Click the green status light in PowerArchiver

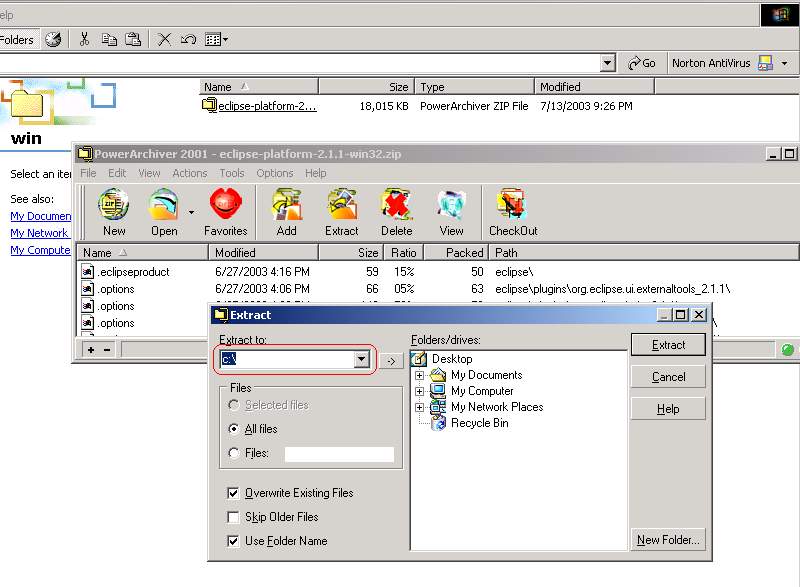pos(788,349)
